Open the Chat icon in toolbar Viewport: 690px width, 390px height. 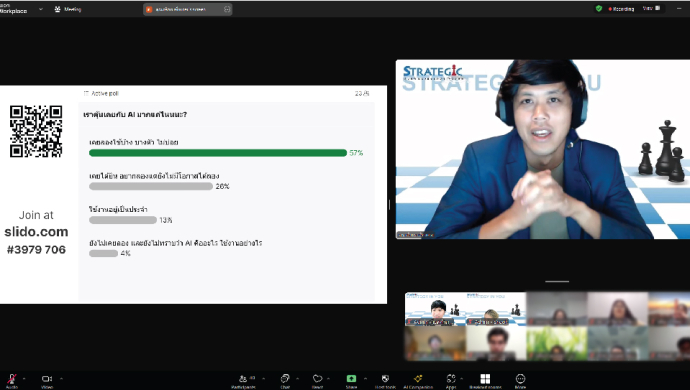pyautogui.click(x=285, y=379)
